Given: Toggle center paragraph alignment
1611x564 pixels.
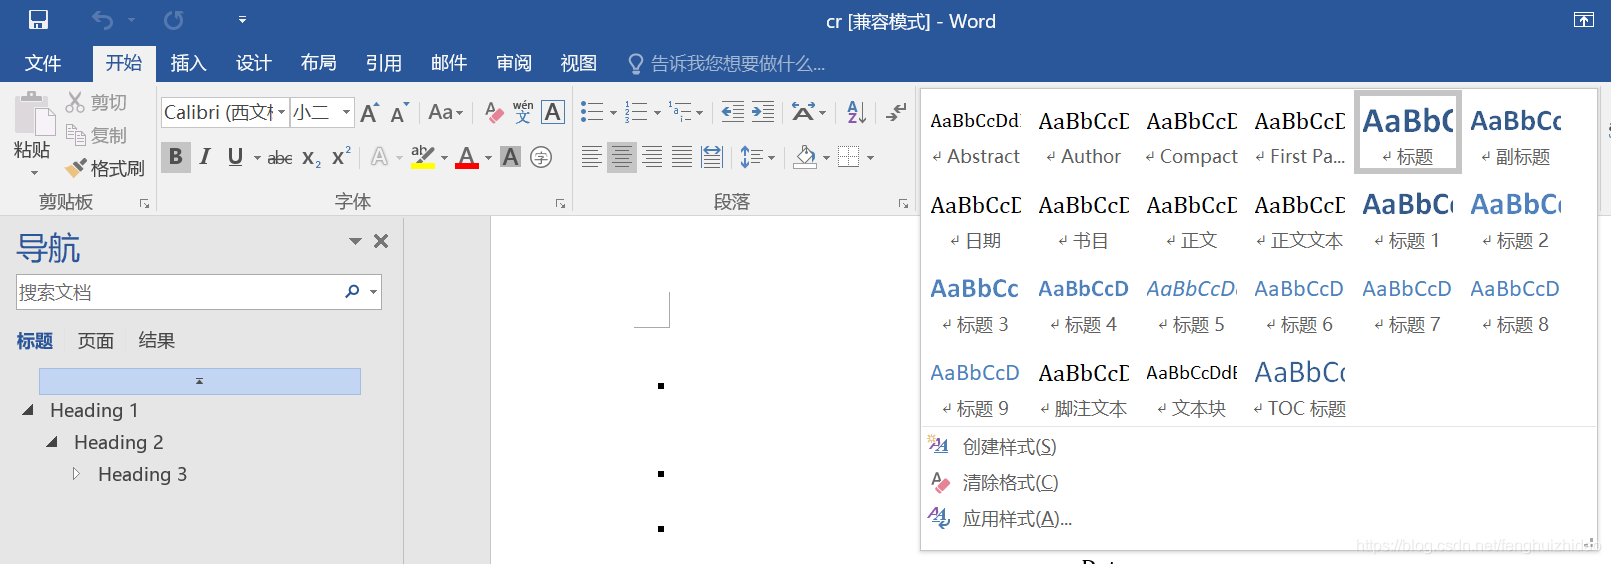Looking at the screenshot, I should [x=622, y=157].
